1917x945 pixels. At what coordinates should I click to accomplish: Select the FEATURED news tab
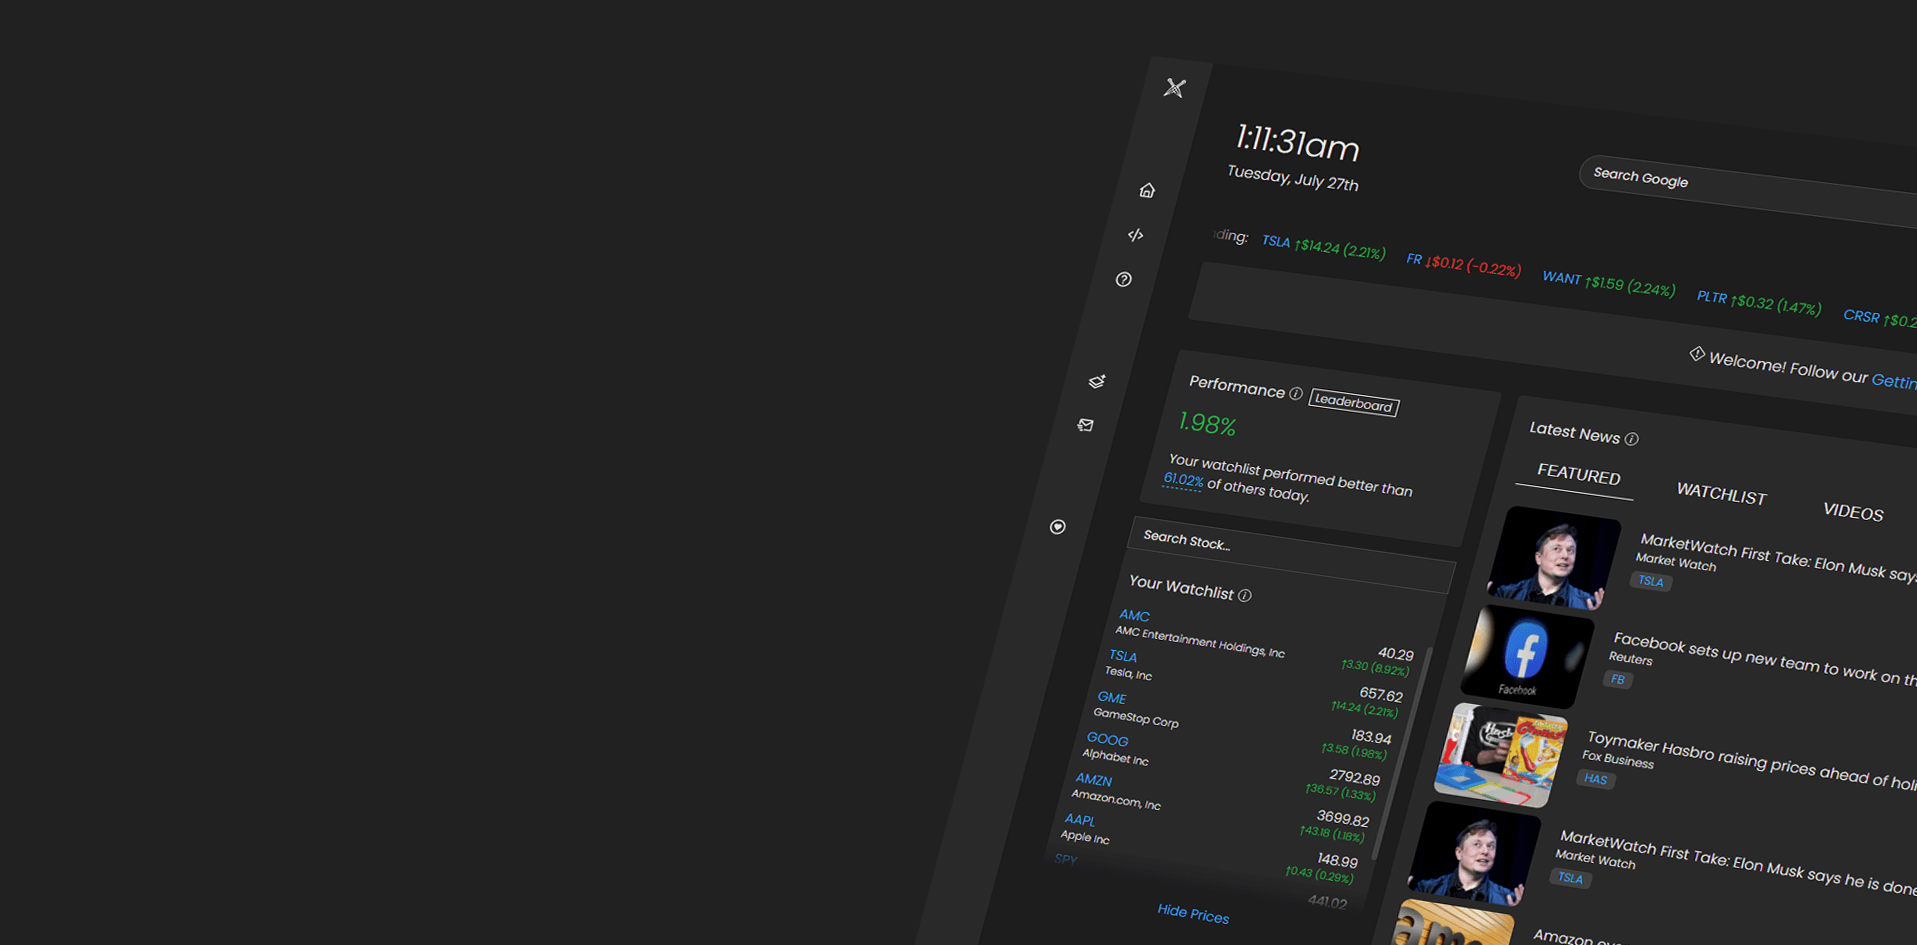(1578, 474)
